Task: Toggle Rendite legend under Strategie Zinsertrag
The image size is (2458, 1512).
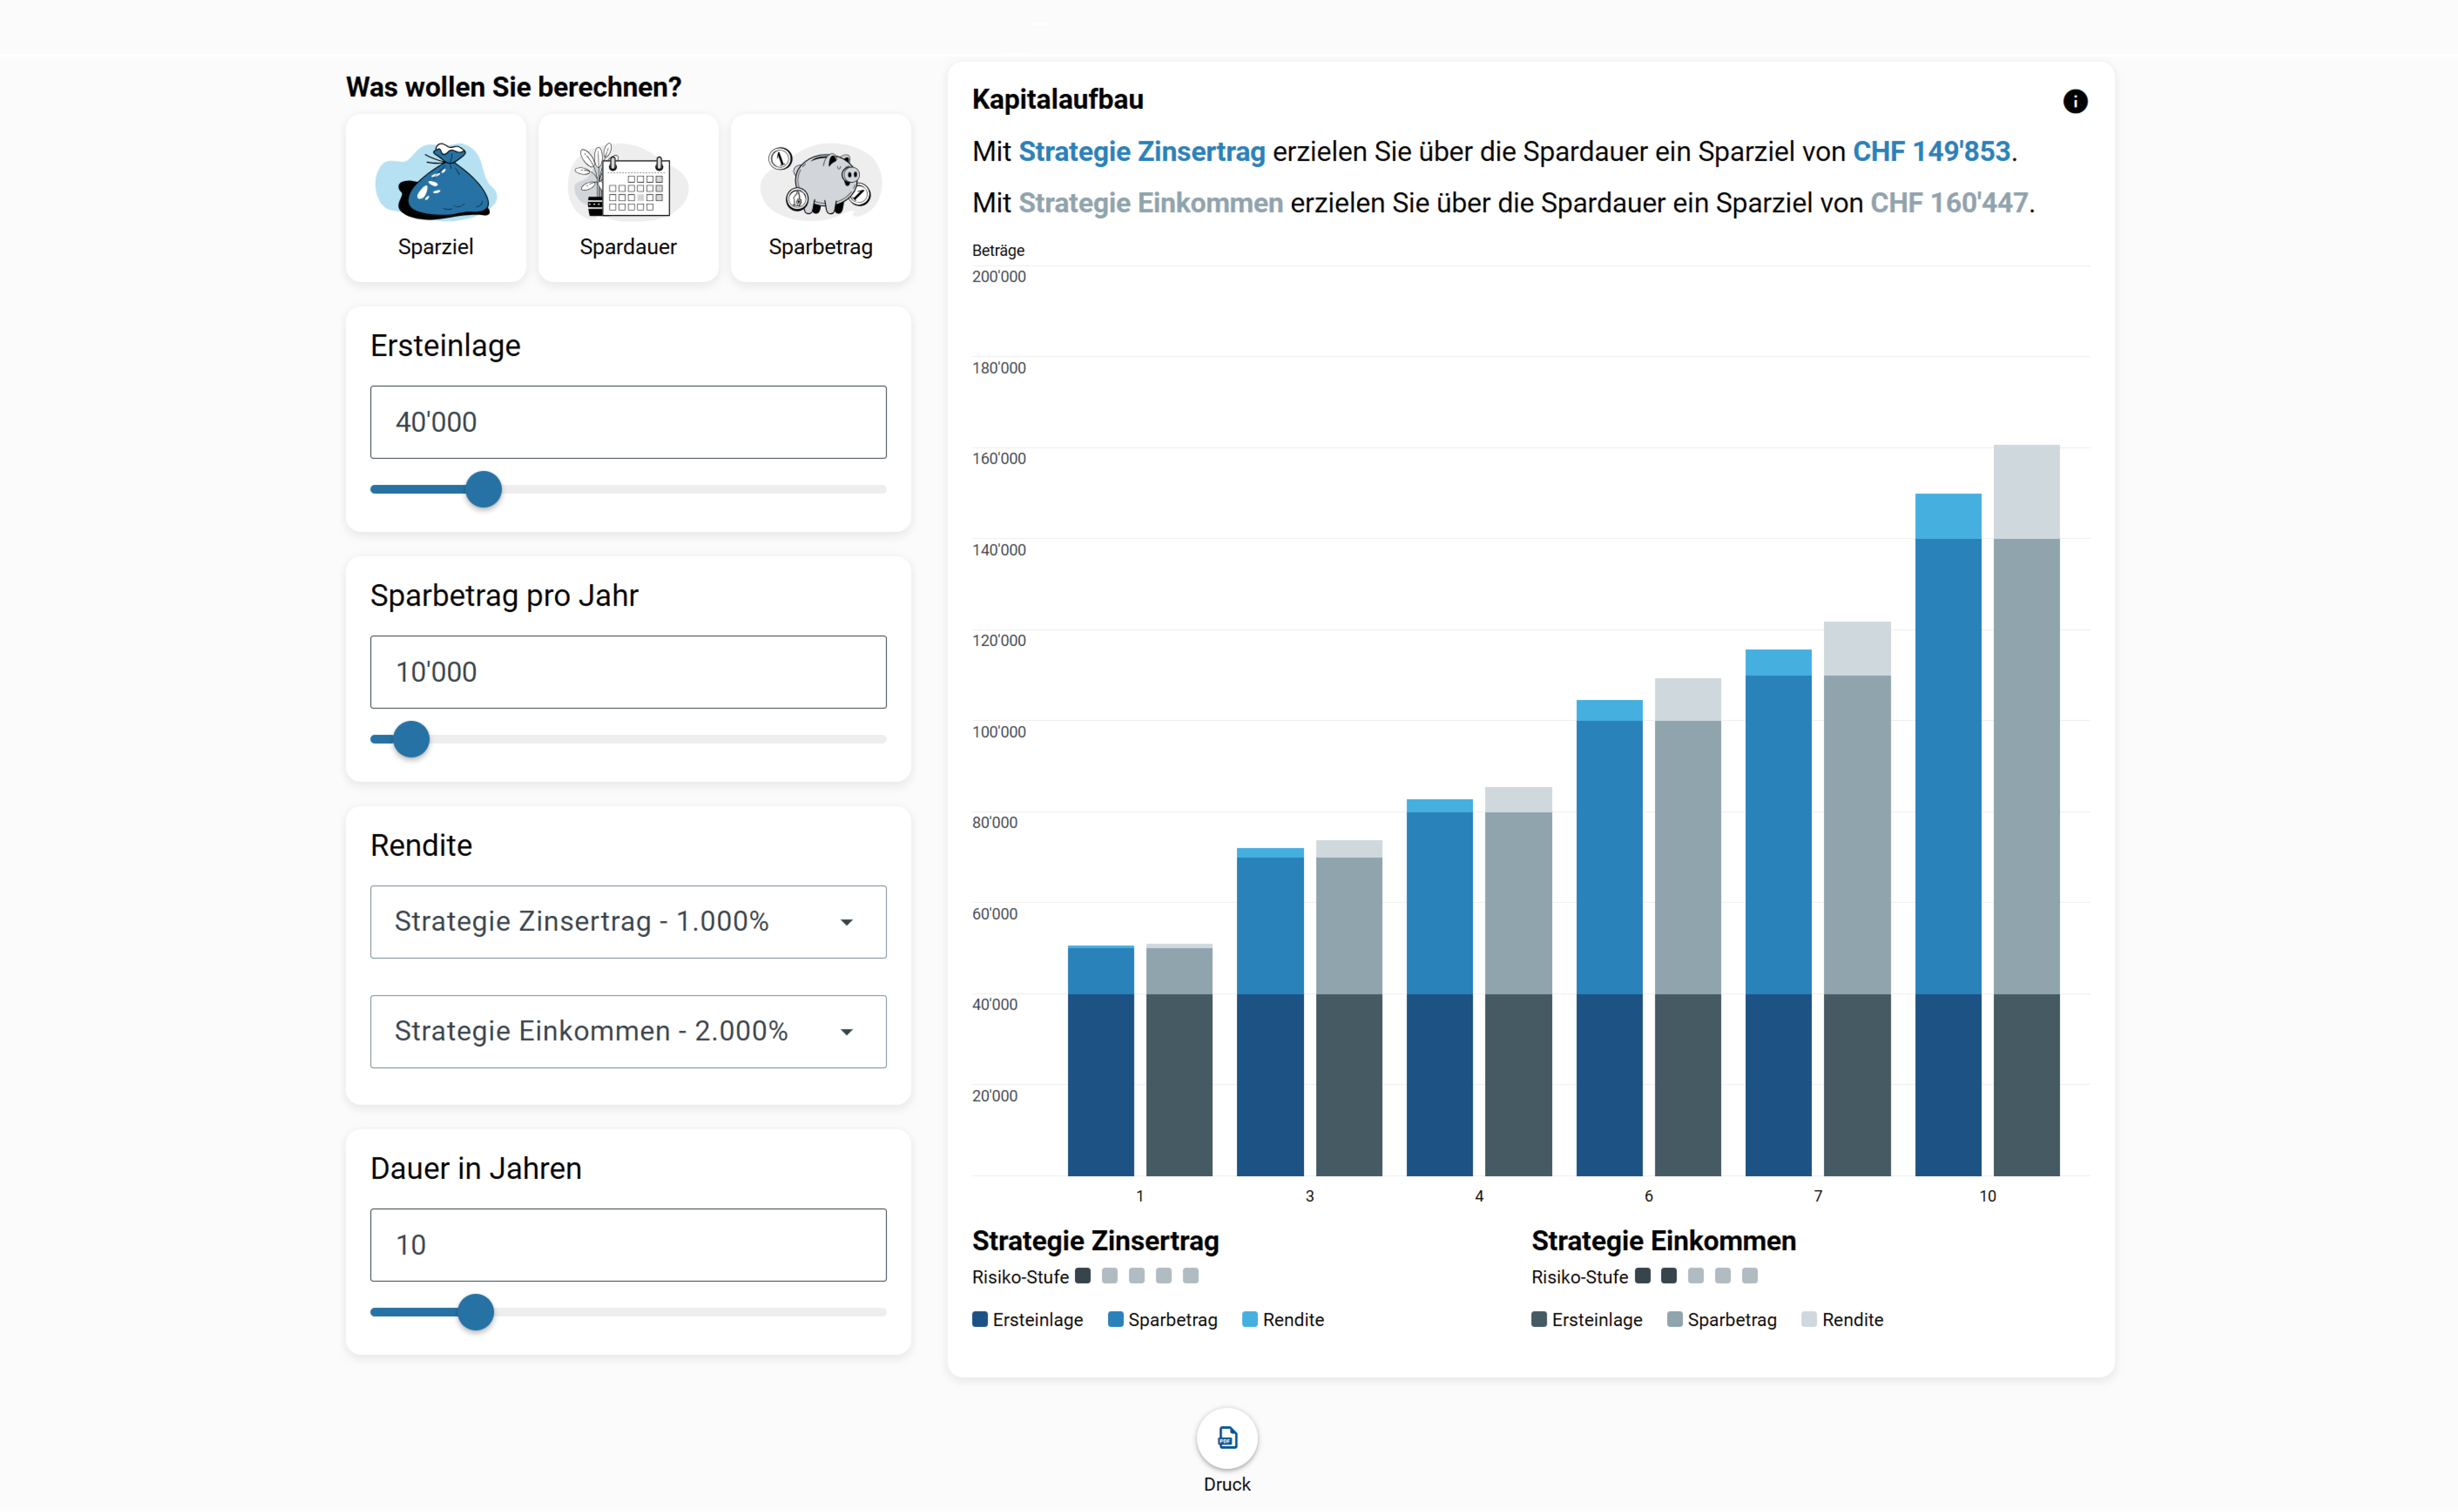Action: pos(1283,1320)
